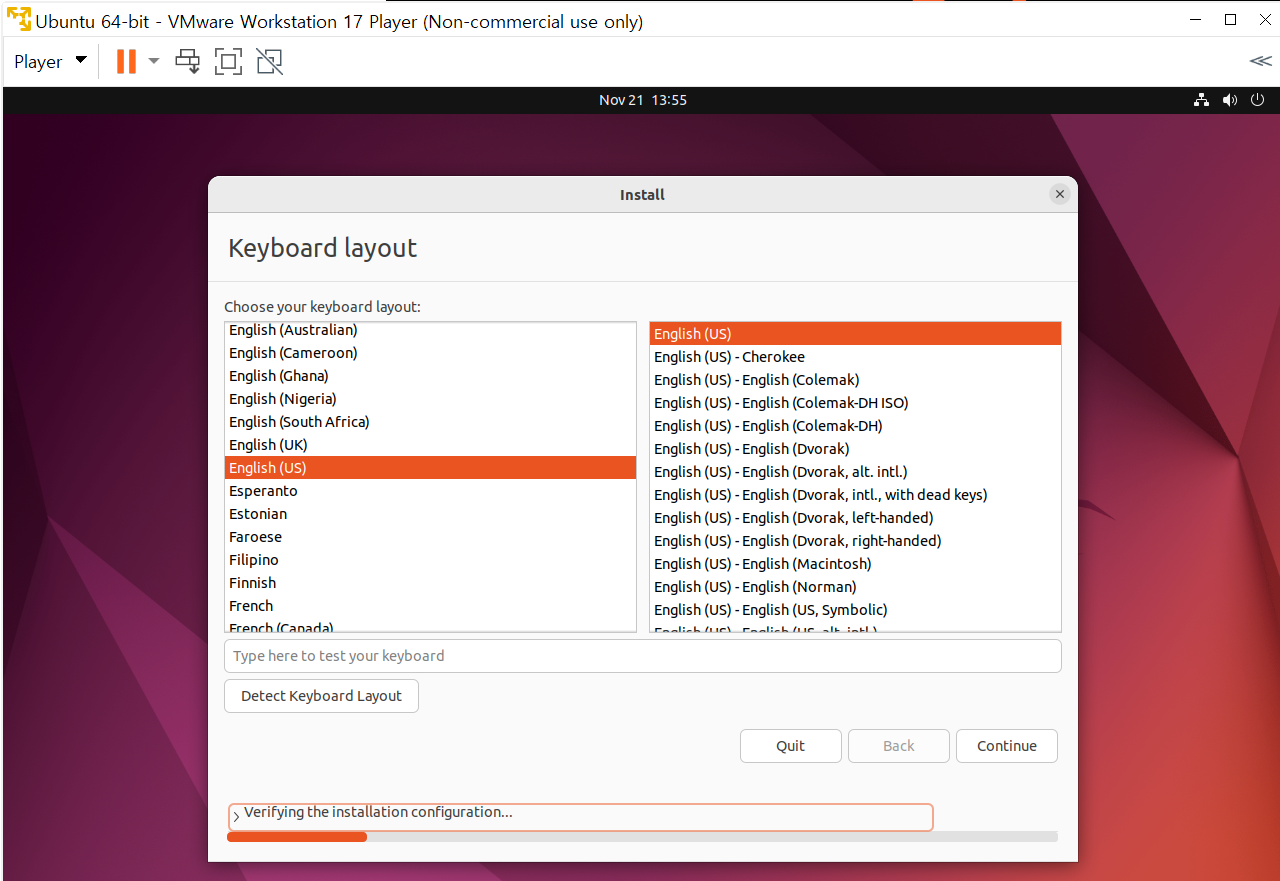
Task: Enter full screen mode icon
Action: (228, 61)
